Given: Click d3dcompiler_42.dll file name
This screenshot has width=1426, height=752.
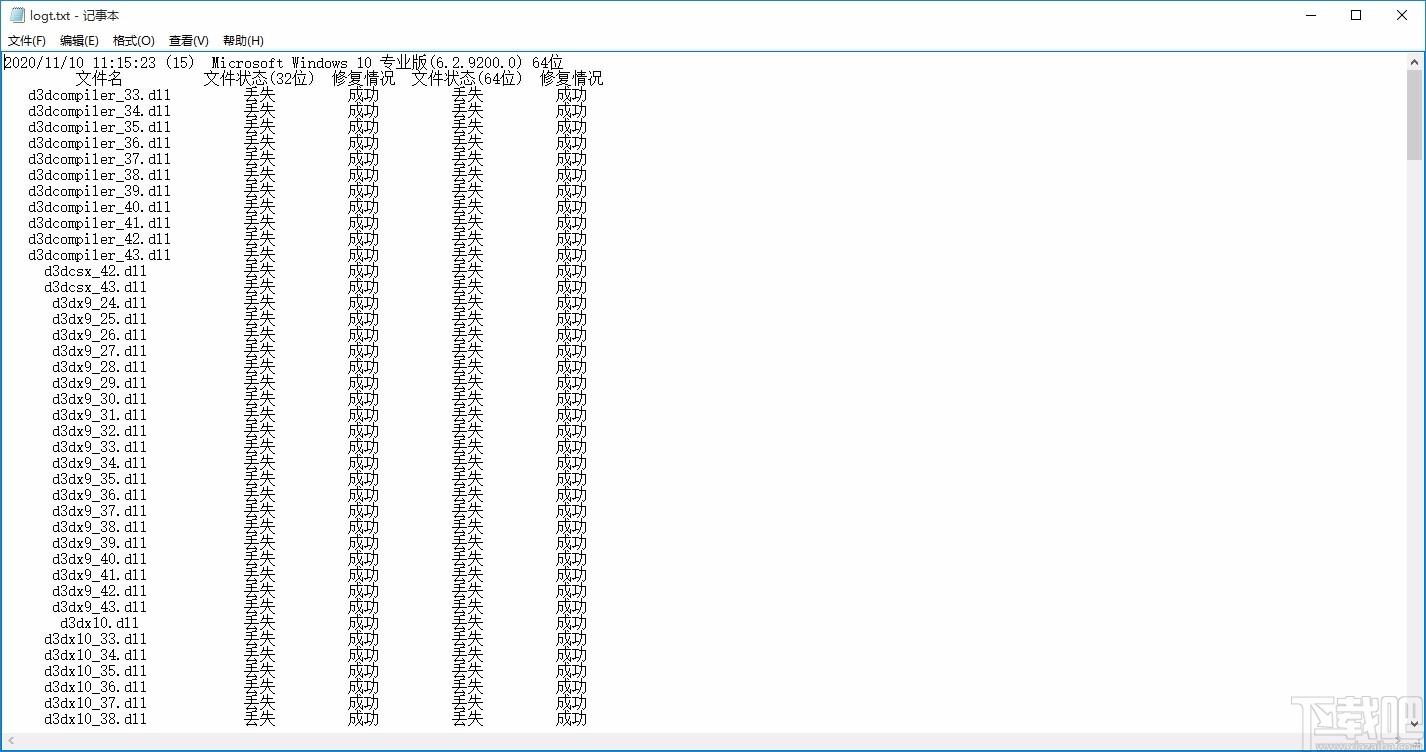Looking at the screenshot, I should point(99,239).
